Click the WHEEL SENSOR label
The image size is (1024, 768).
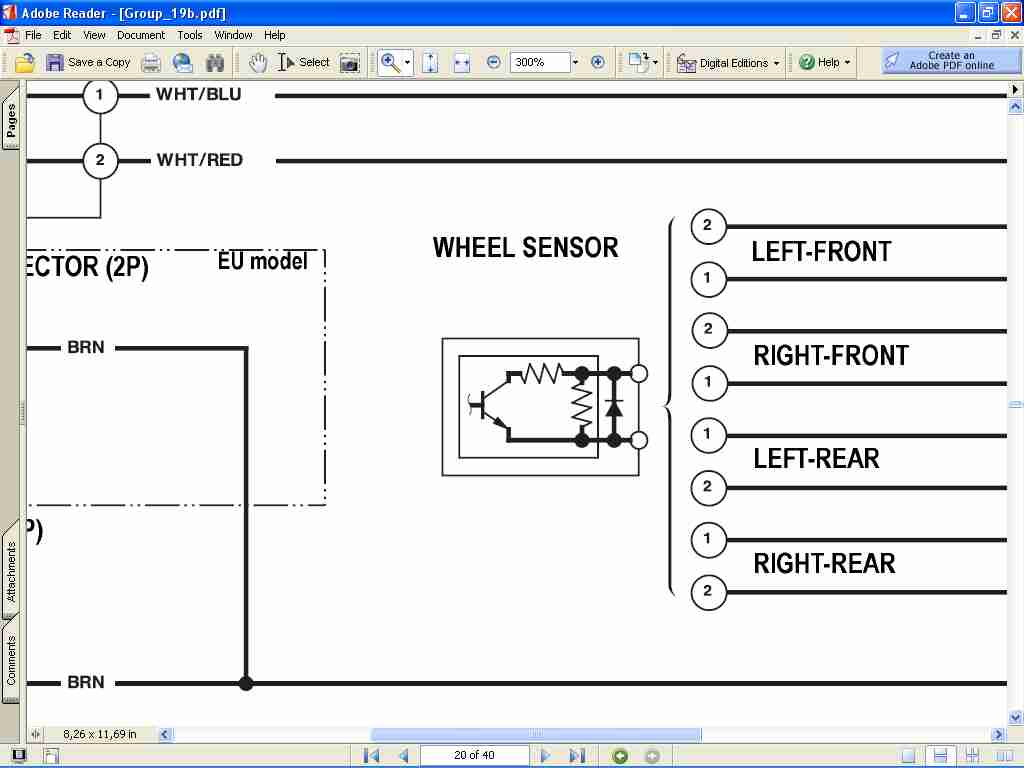pos(525,248)
